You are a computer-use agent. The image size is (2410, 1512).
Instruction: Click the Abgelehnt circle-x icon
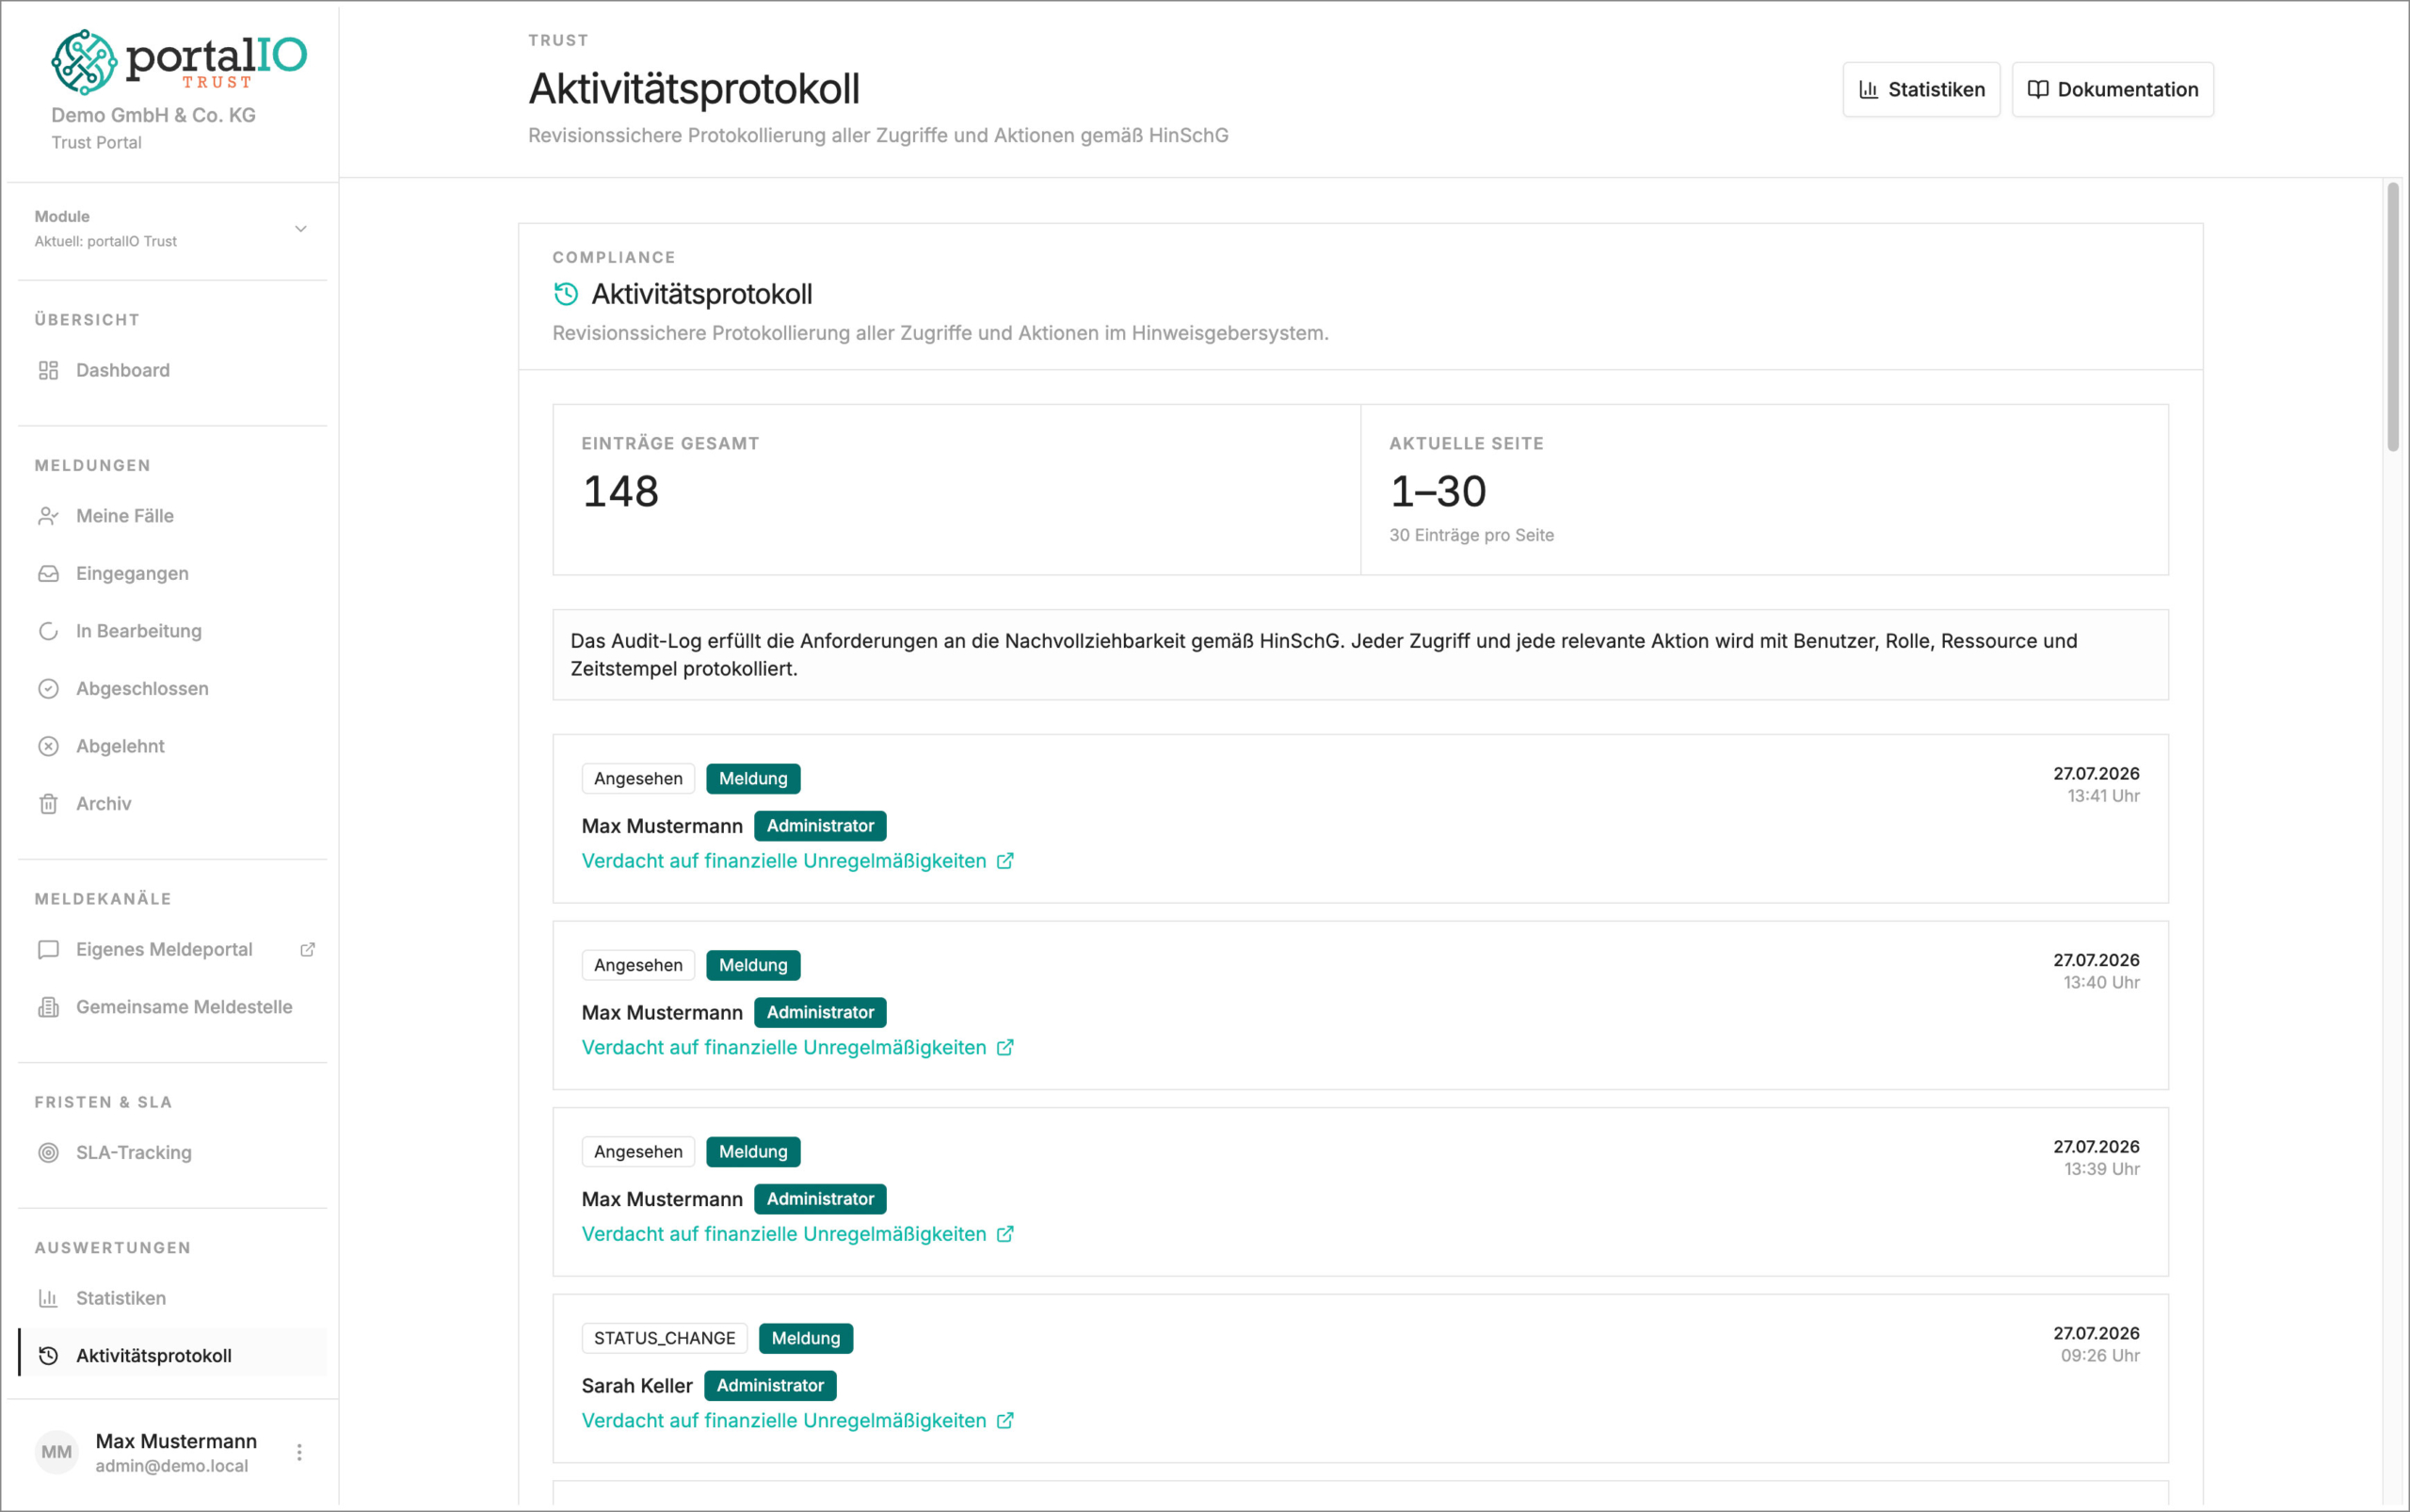48,746
